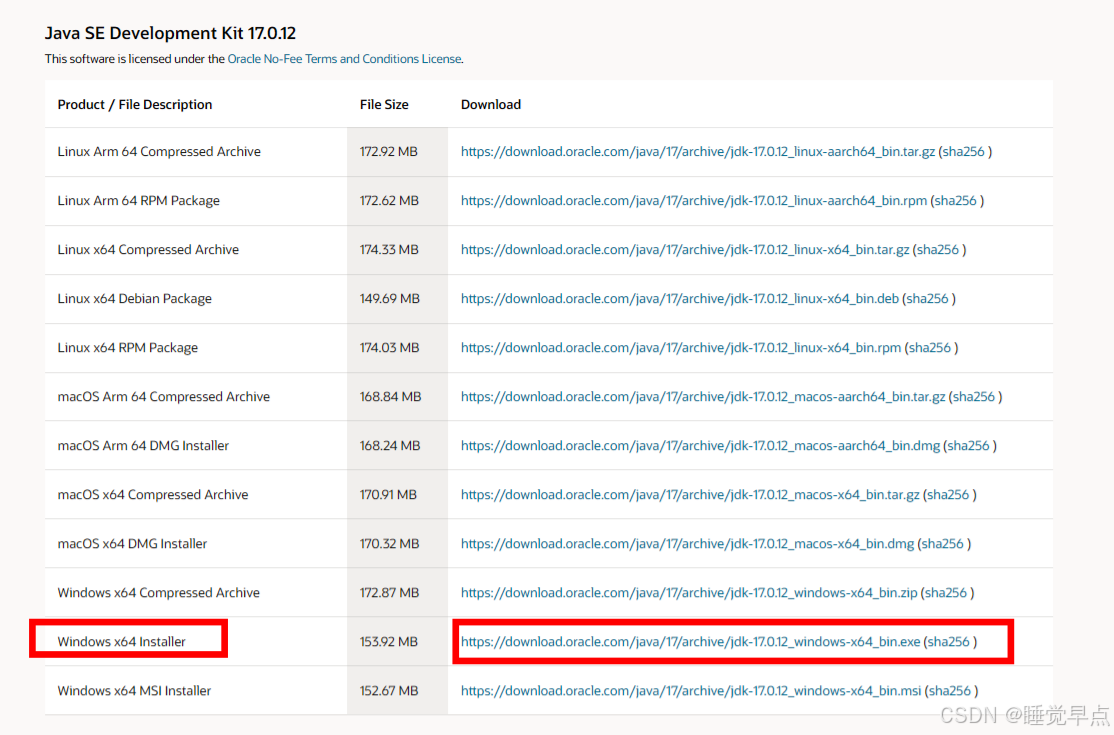The height and width of the screenshot is (735, 1114).
Task: Download the Linux aarch64 tar.gz archive link
Action: point(698,151)
